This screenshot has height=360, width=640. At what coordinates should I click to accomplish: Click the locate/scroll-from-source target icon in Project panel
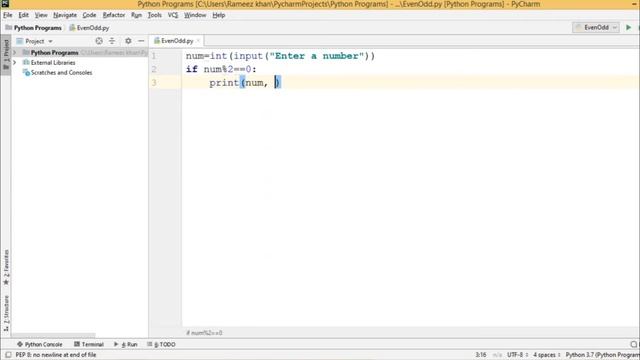click(99, 41)
